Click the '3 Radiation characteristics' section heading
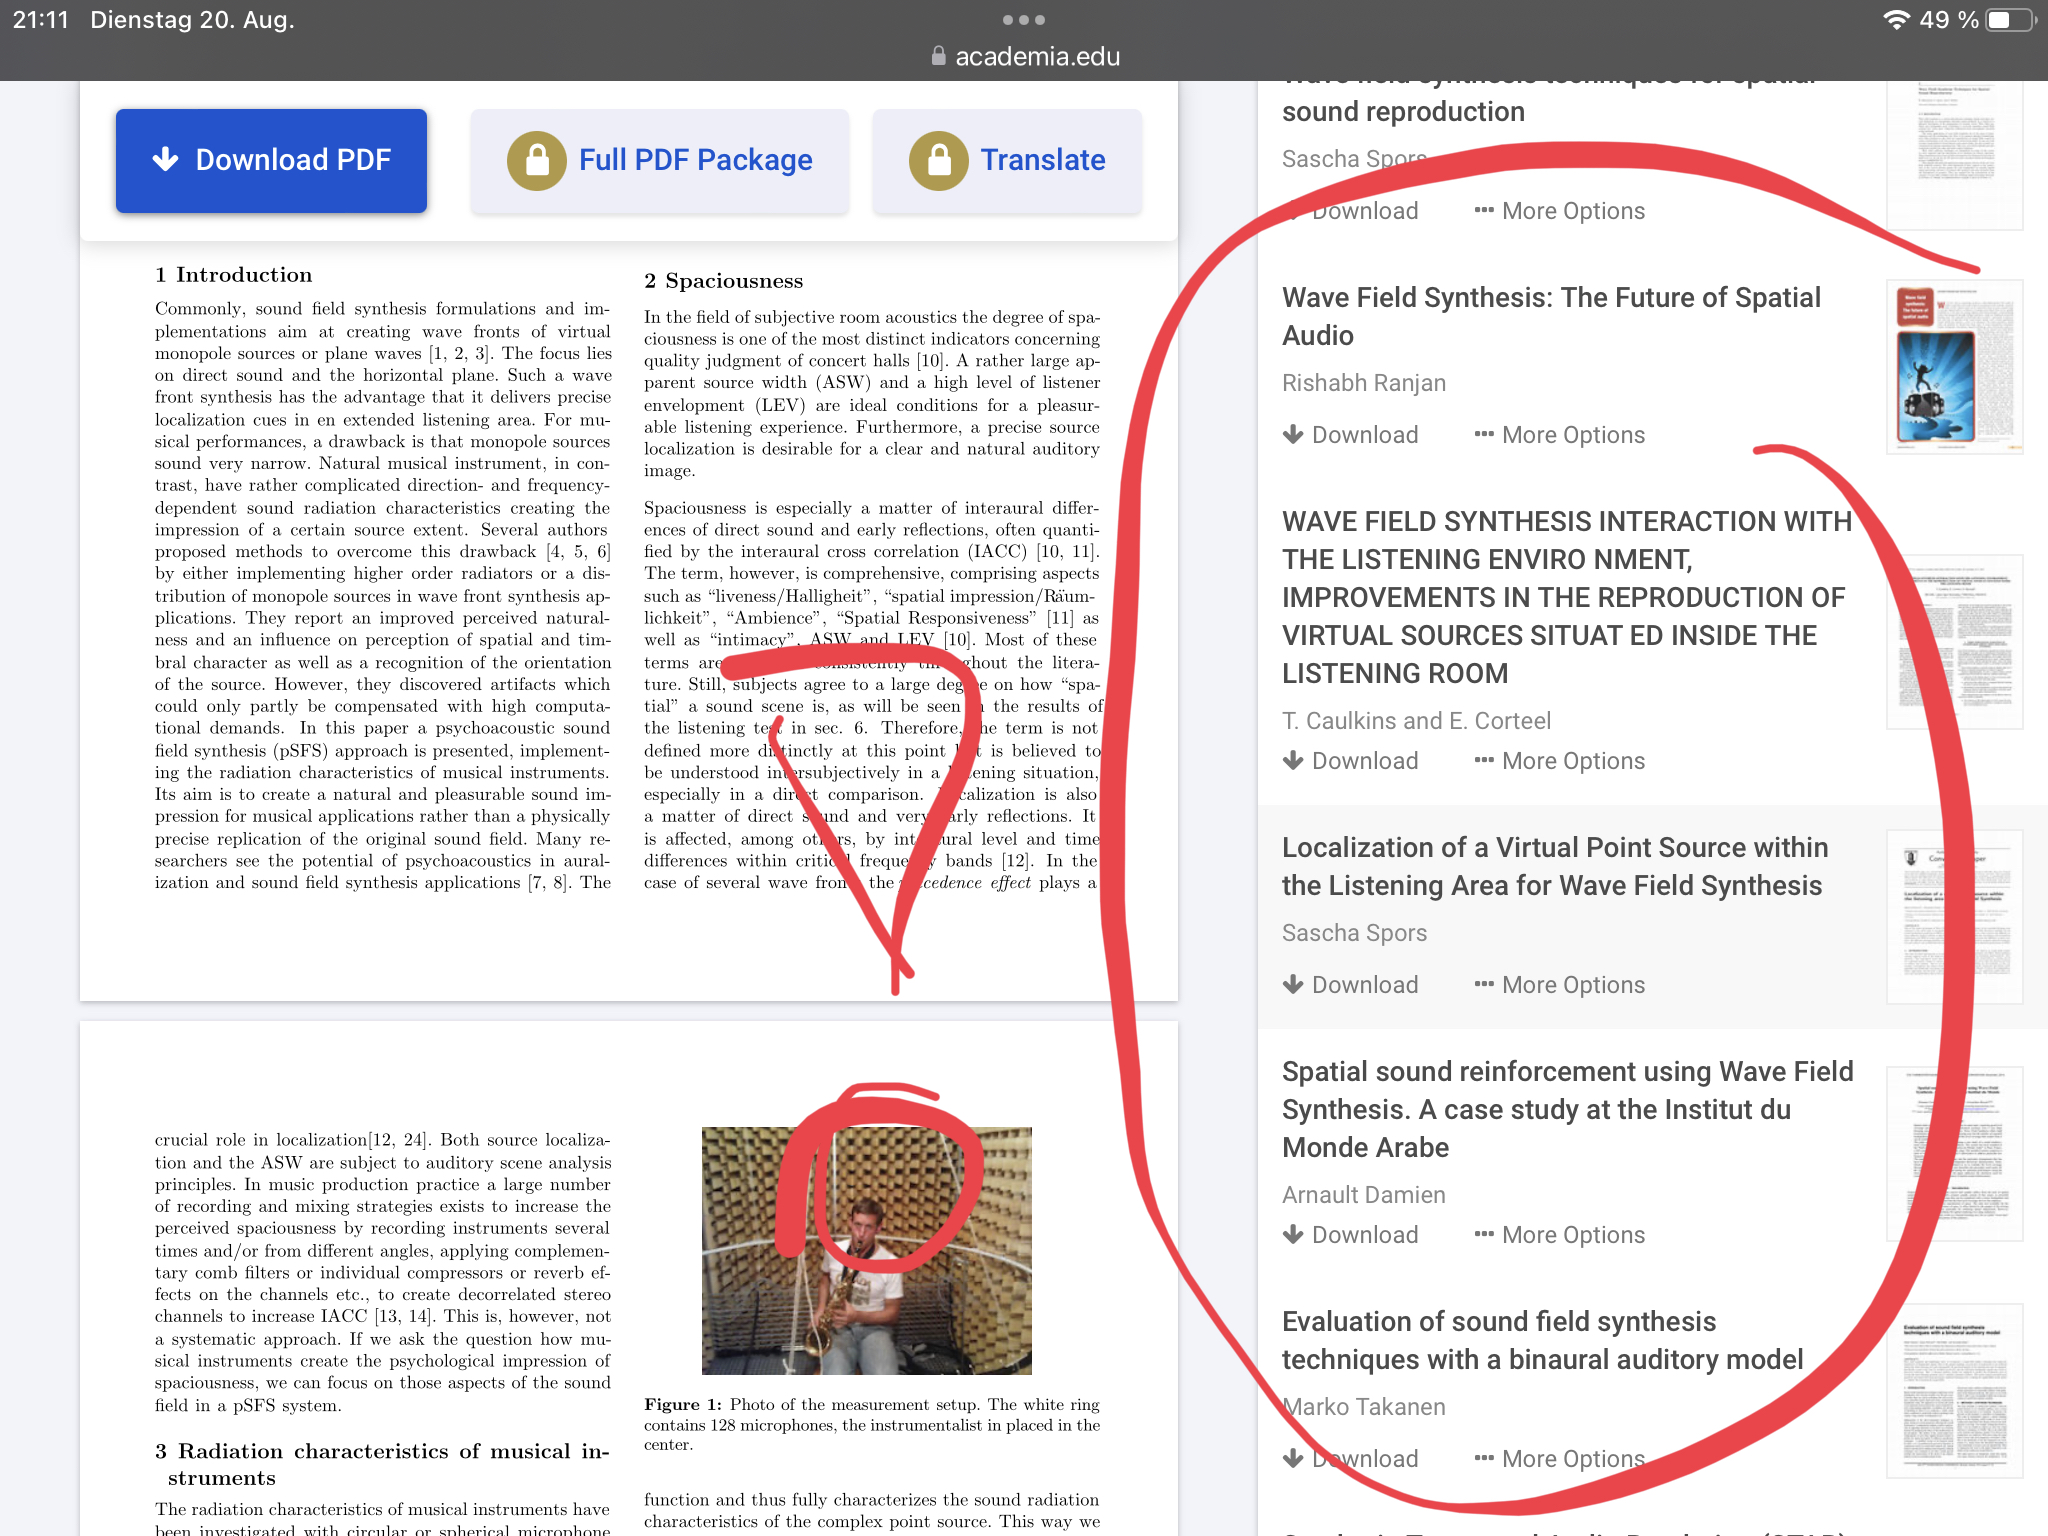 coord(382,1464)
